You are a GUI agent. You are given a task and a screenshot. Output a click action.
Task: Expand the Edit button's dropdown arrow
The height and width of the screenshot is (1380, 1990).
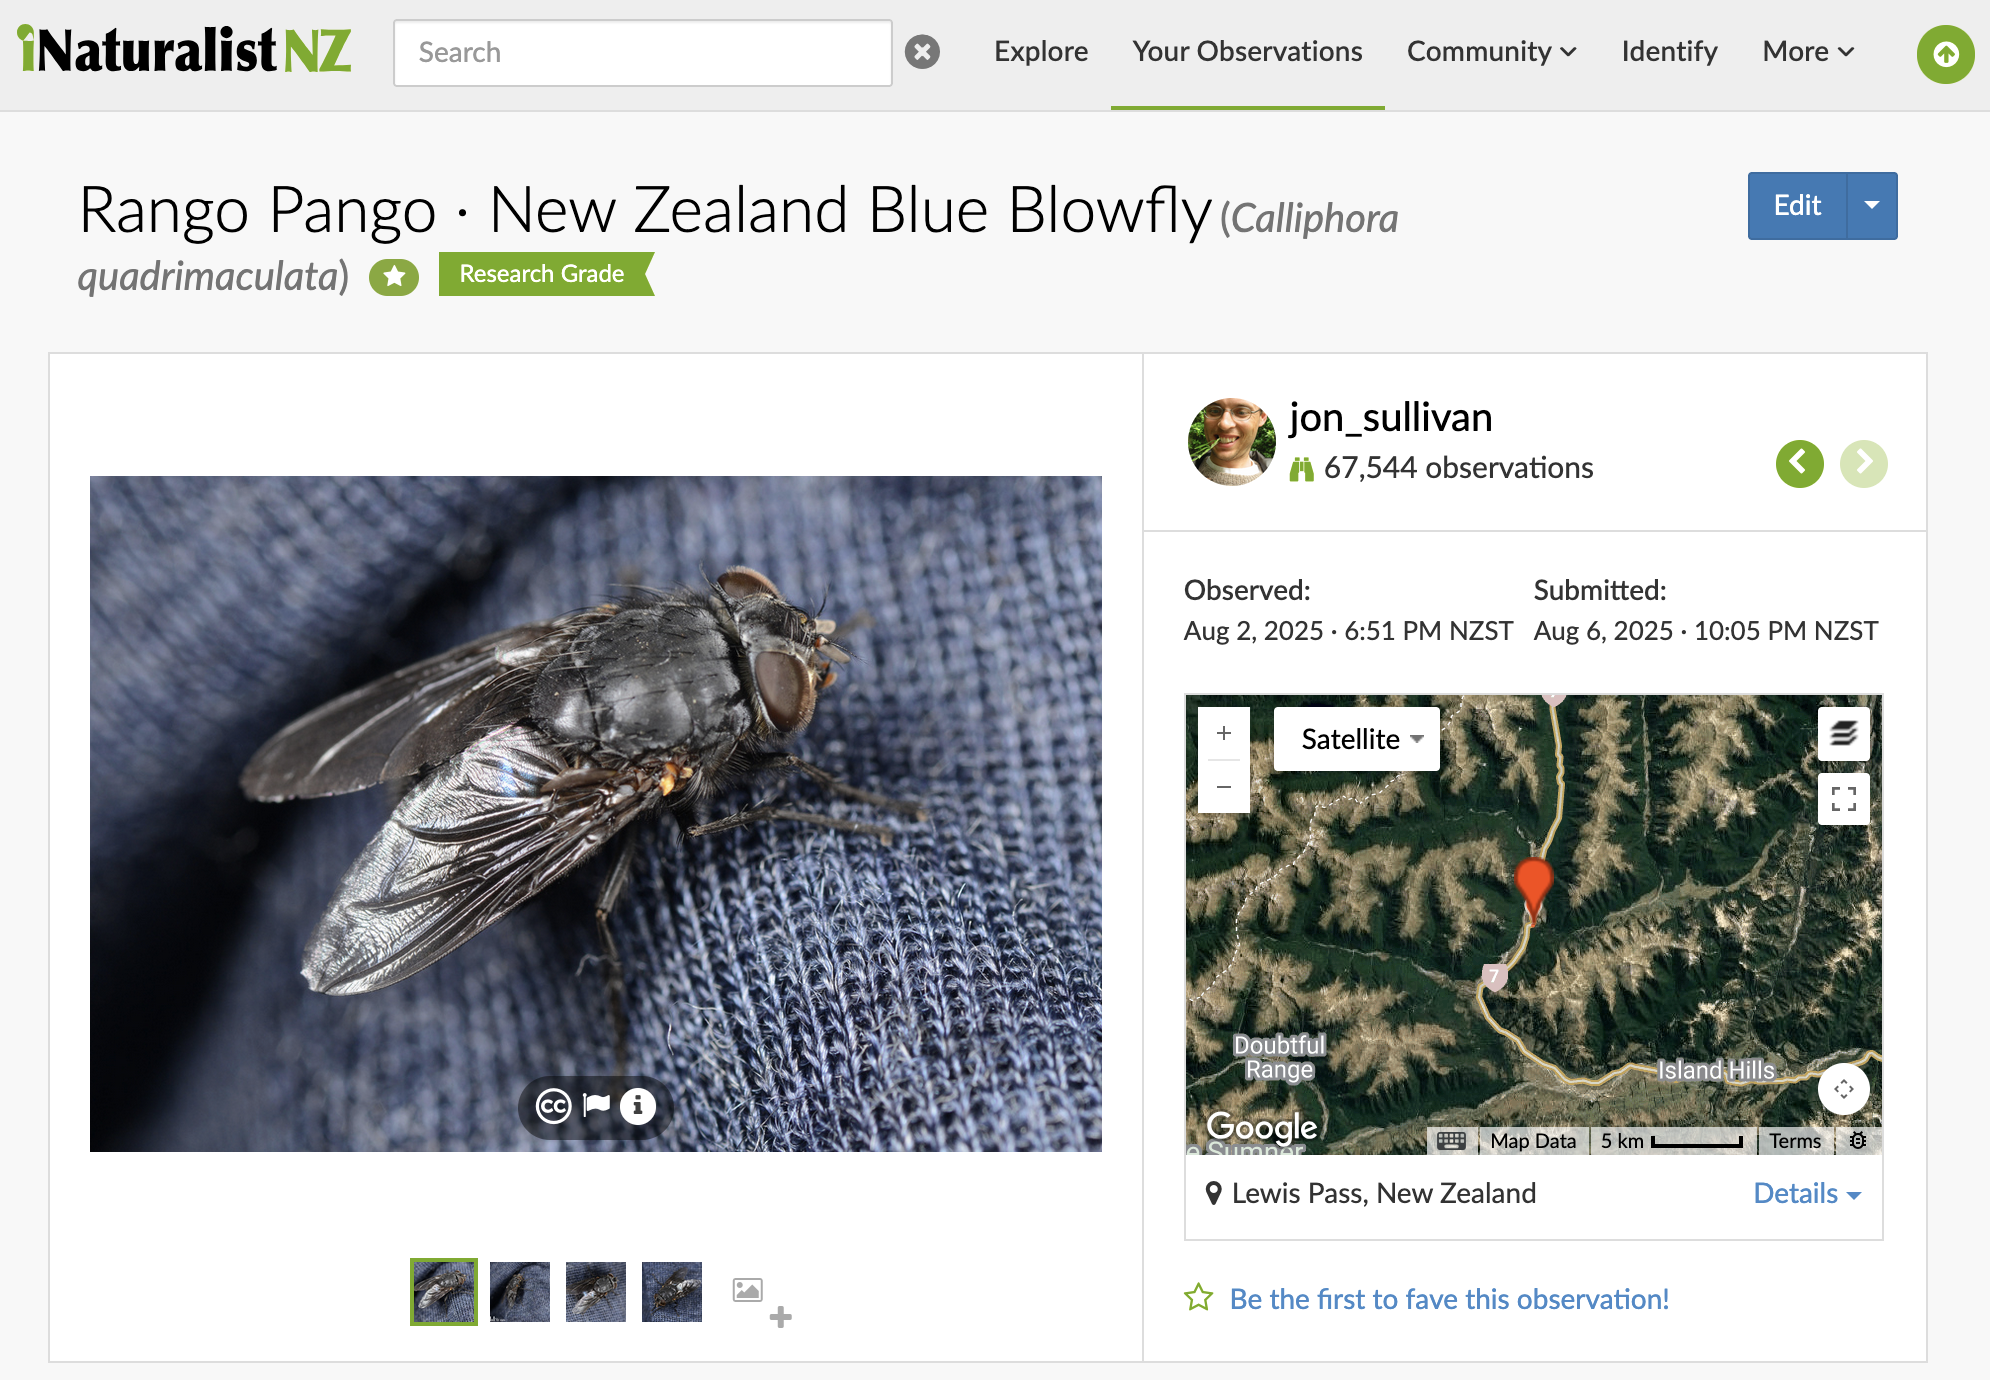tap(1872, 205)
